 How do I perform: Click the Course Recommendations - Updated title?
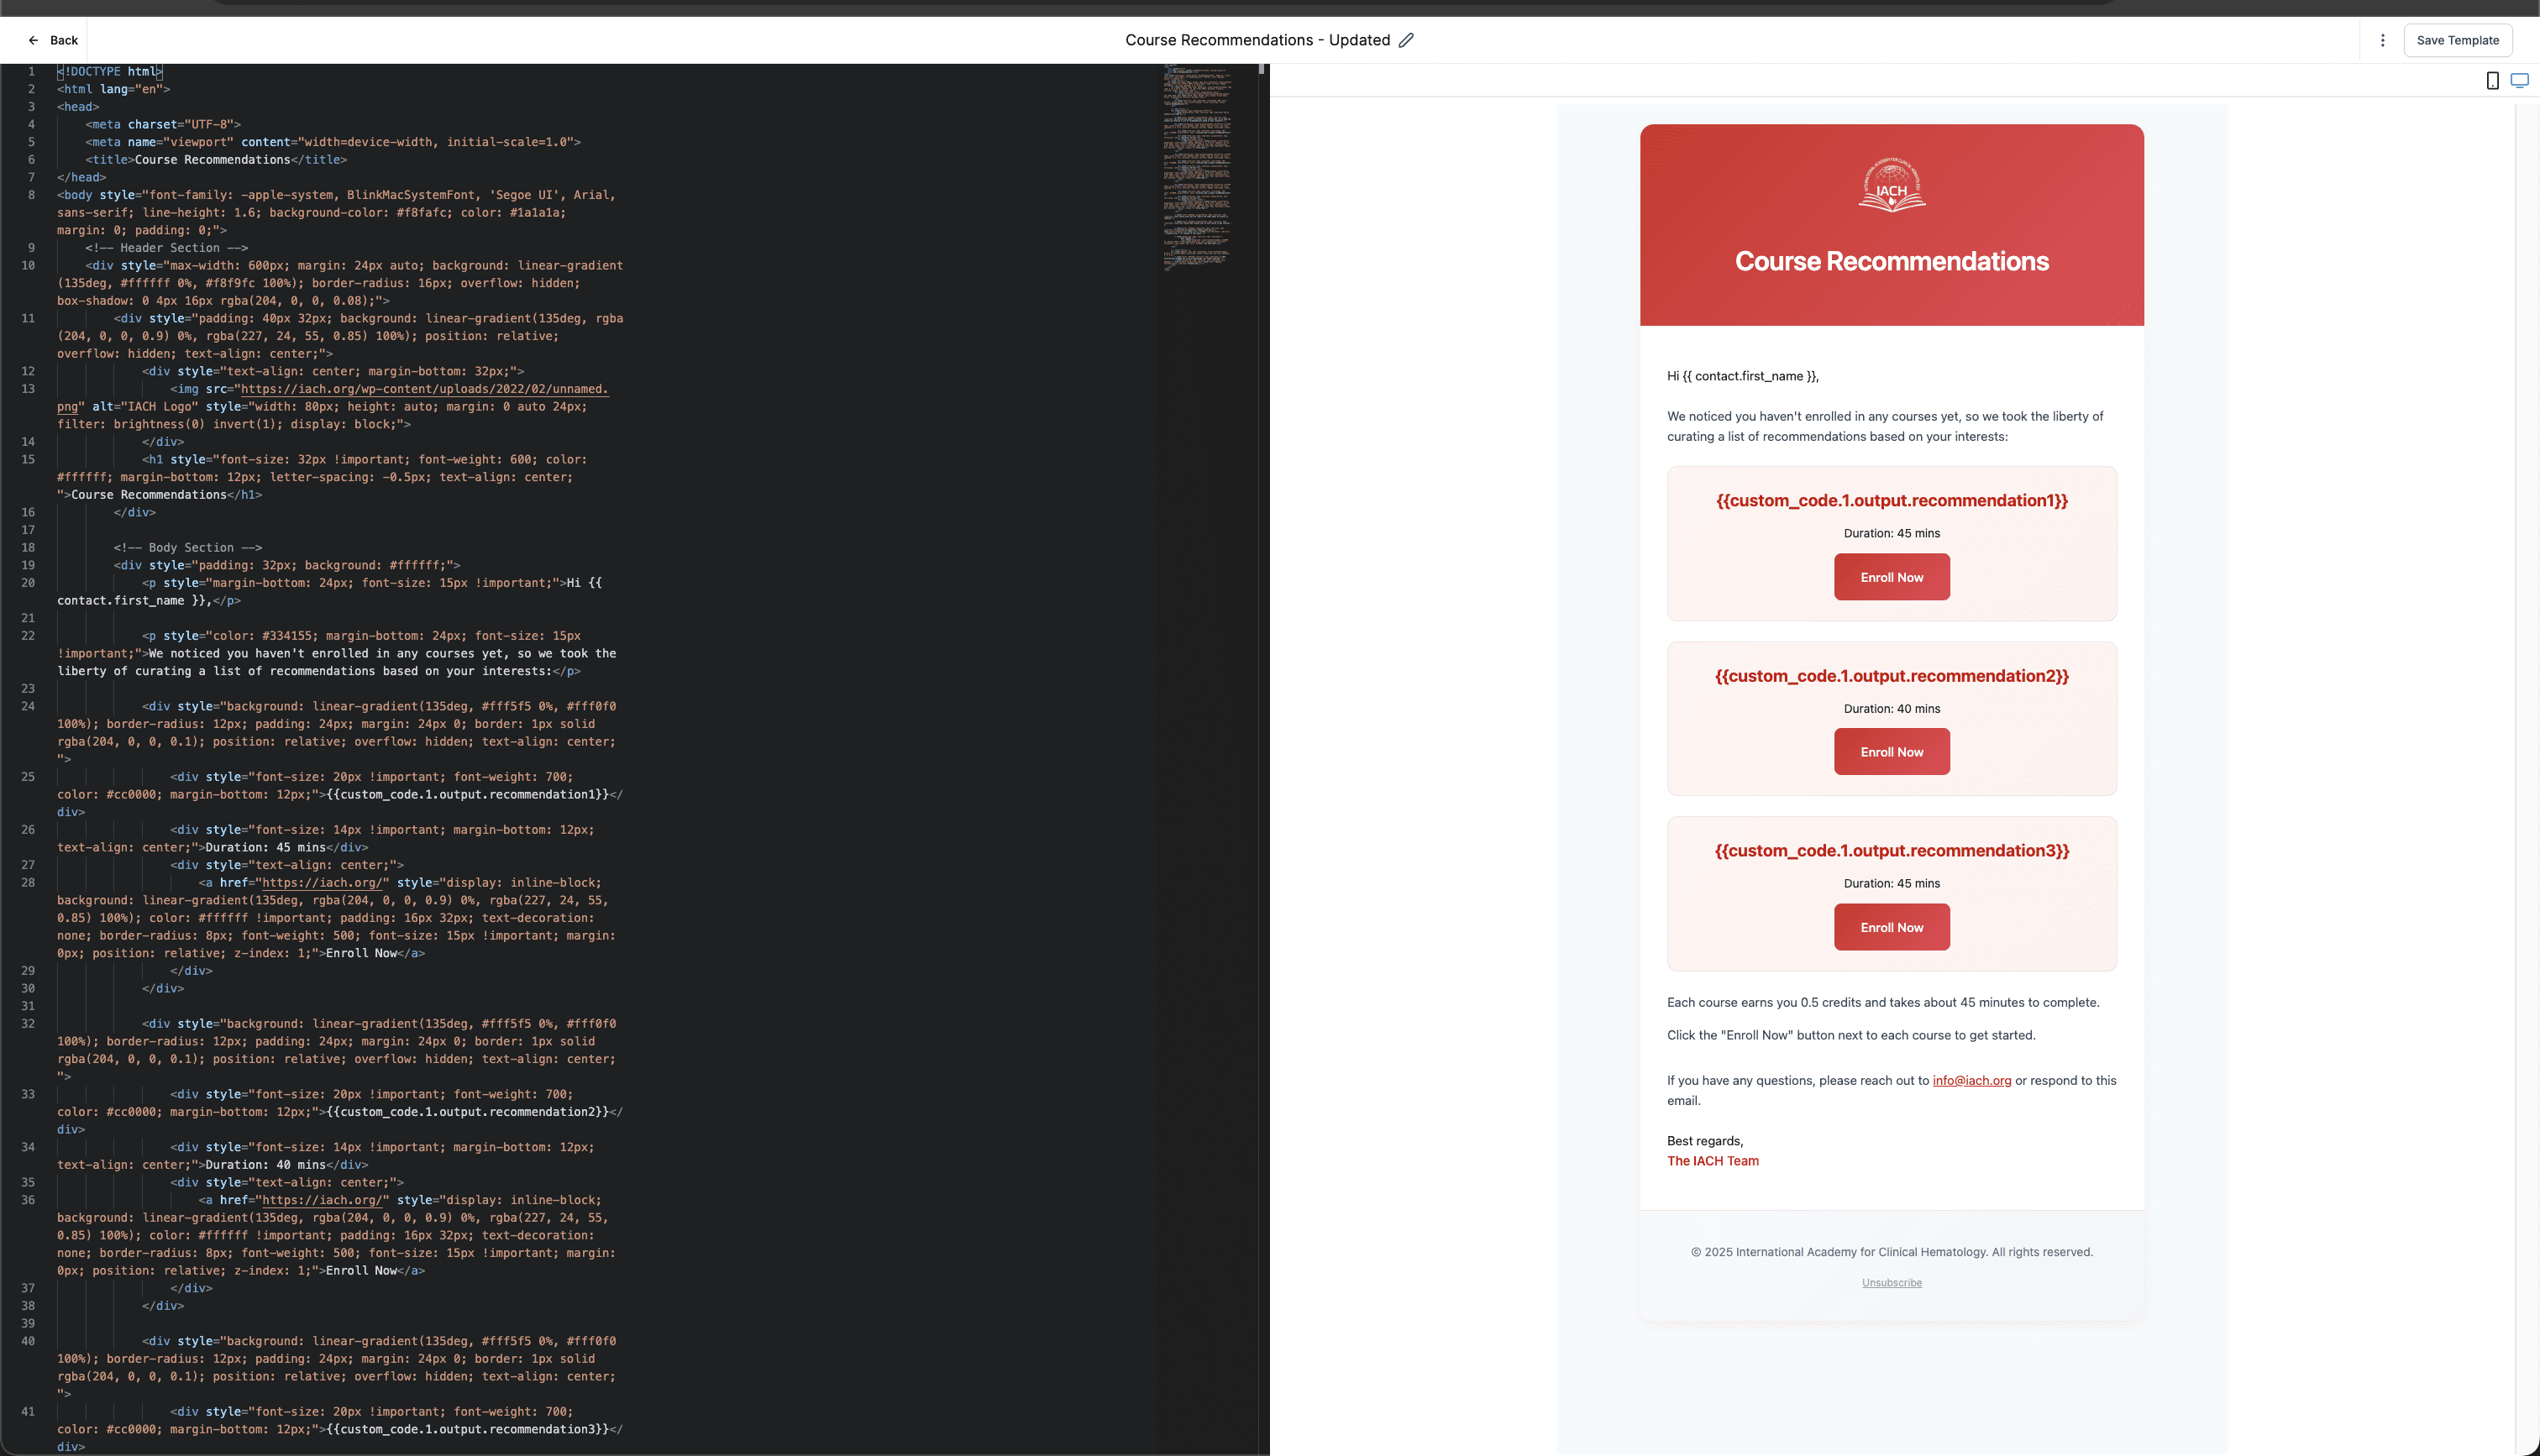pyautogui.click(x=1257, y=40)
